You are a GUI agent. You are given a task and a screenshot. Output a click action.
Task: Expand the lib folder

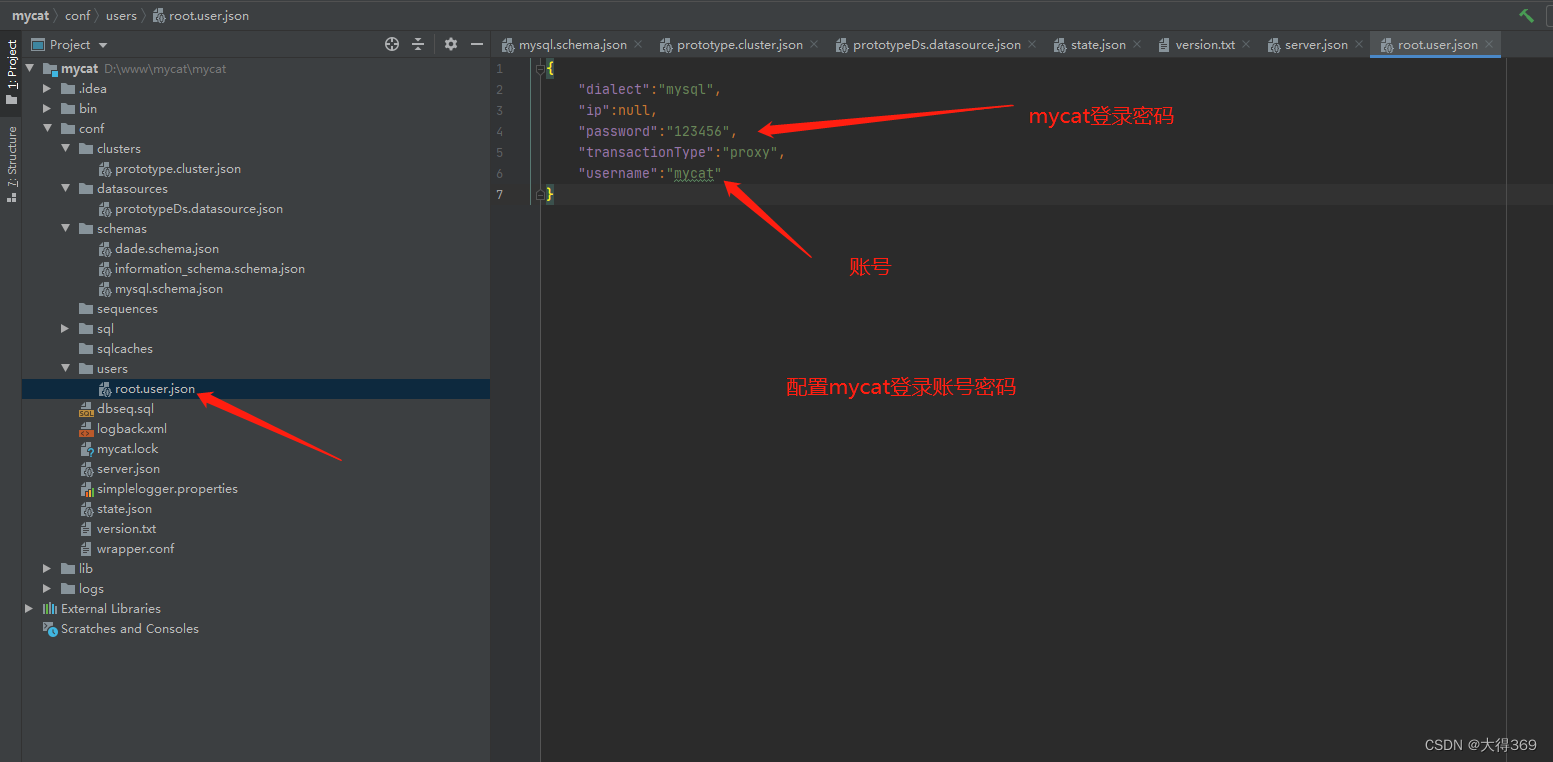pos(47,569)
